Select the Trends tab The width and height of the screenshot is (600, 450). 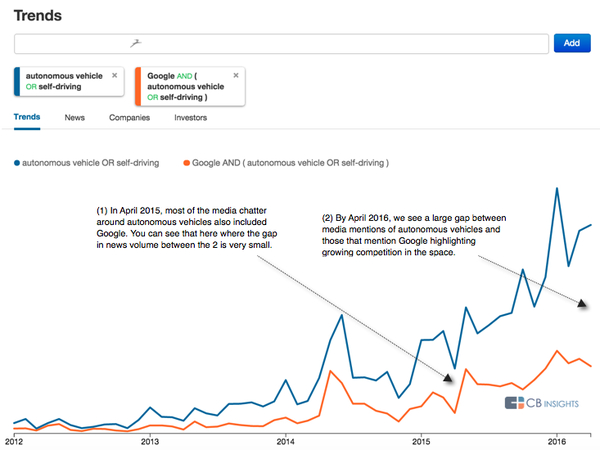(x=27, y=117)
